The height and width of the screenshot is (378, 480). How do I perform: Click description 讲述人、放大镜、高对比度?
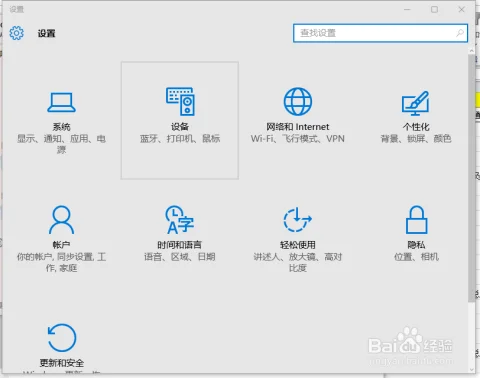[x=298, y=262]
